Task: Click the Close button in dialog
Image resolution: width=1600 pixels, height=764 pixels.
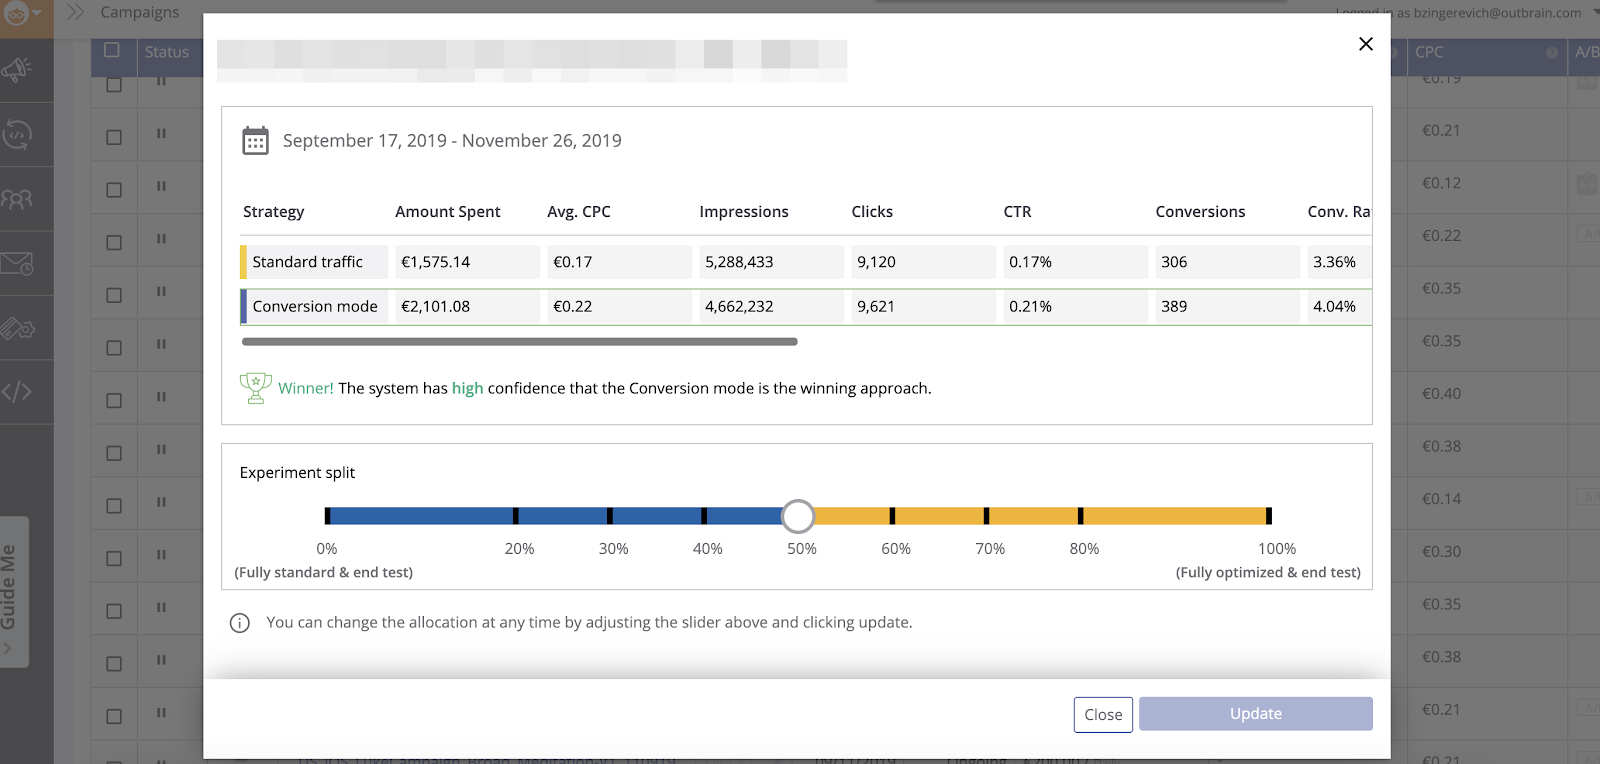Action: point(1103,715)
